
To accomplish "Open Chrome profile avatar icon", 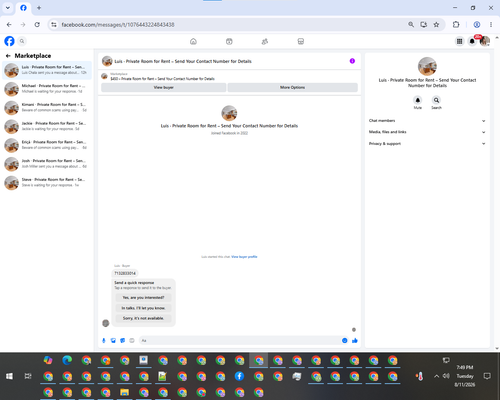I will pos(477,25).
